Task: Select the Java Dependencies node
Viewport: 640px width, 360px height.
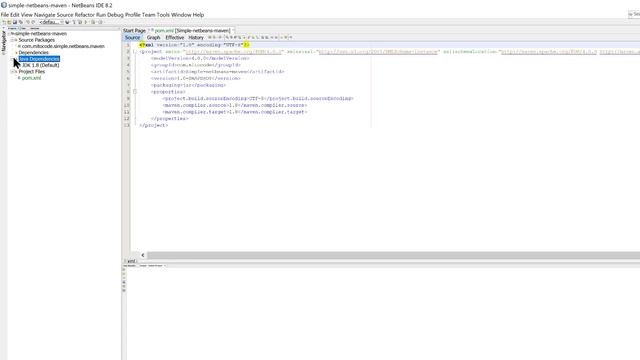Action: click(39, 59)
